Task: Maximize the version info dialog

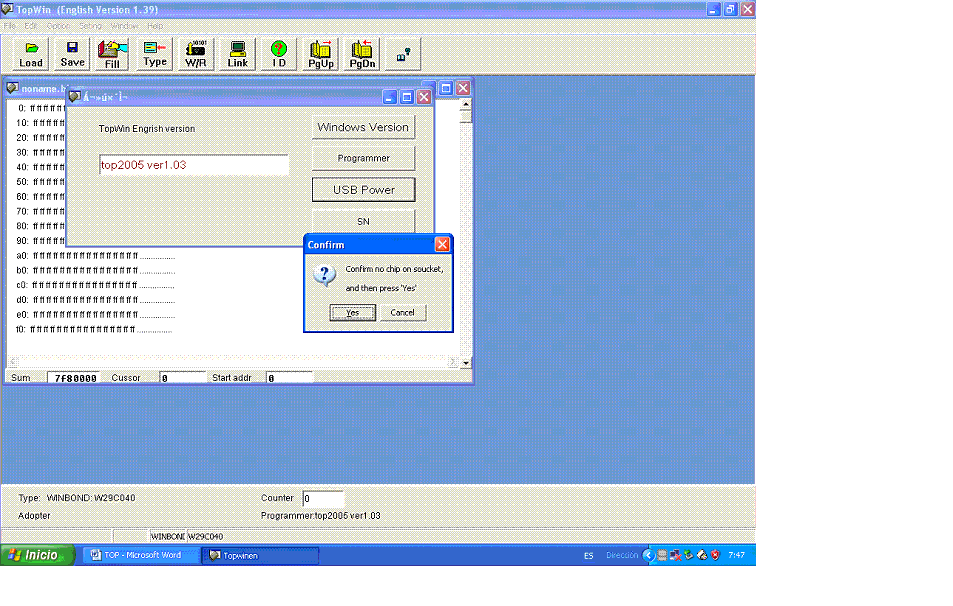Action: pyautogui.click(x=407, y=97)
